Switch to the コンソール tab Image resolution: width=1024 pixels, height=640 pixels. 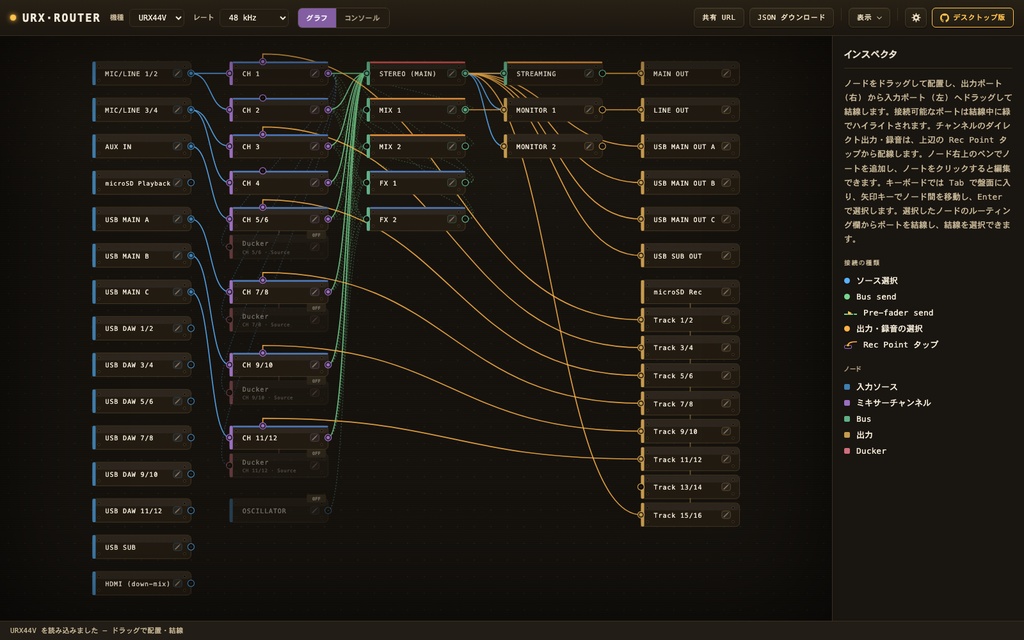click(362, 18)
